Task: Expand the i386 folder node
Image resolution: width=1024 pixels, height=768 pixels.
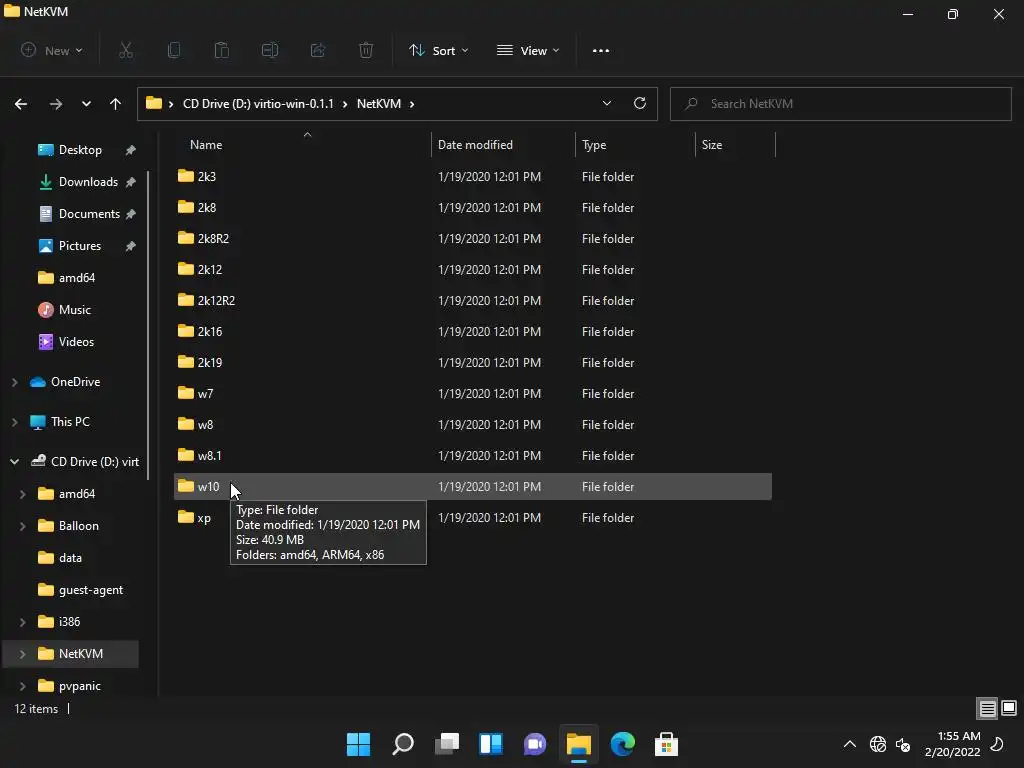Action: pos(22,622)
